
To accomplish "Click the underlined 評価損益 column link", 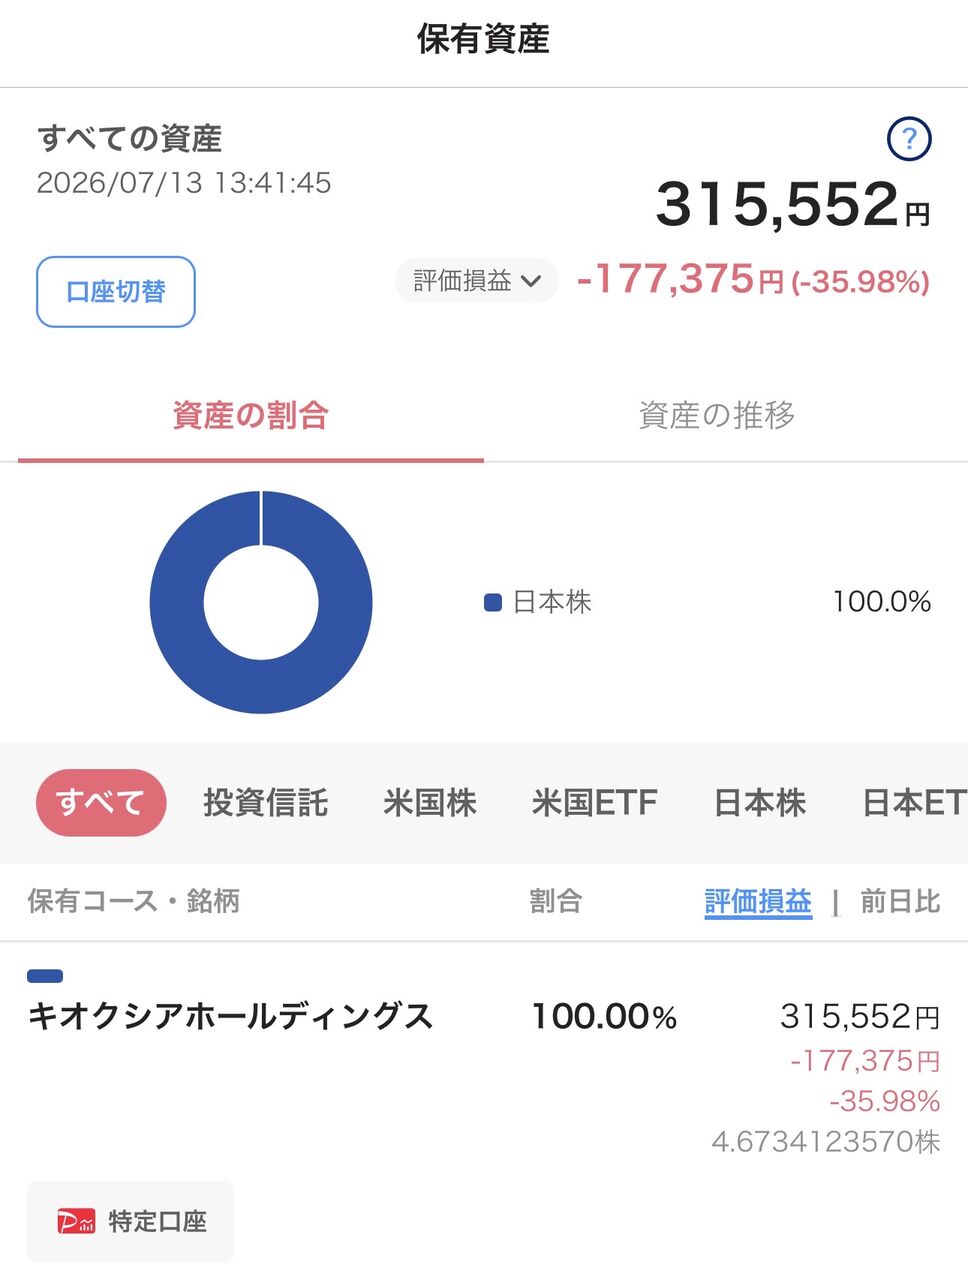I will tap(758, 901).
